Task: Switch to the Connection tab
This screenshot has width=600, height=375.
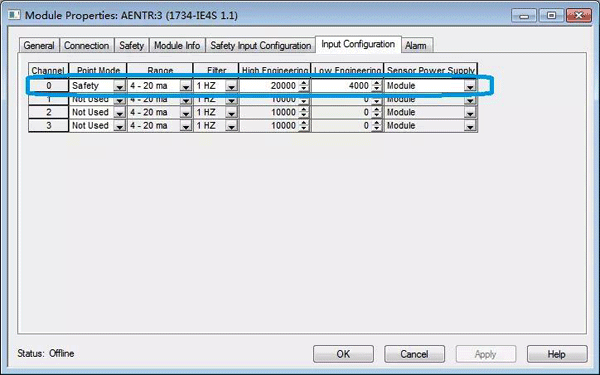Action: [x=86, y=46]
